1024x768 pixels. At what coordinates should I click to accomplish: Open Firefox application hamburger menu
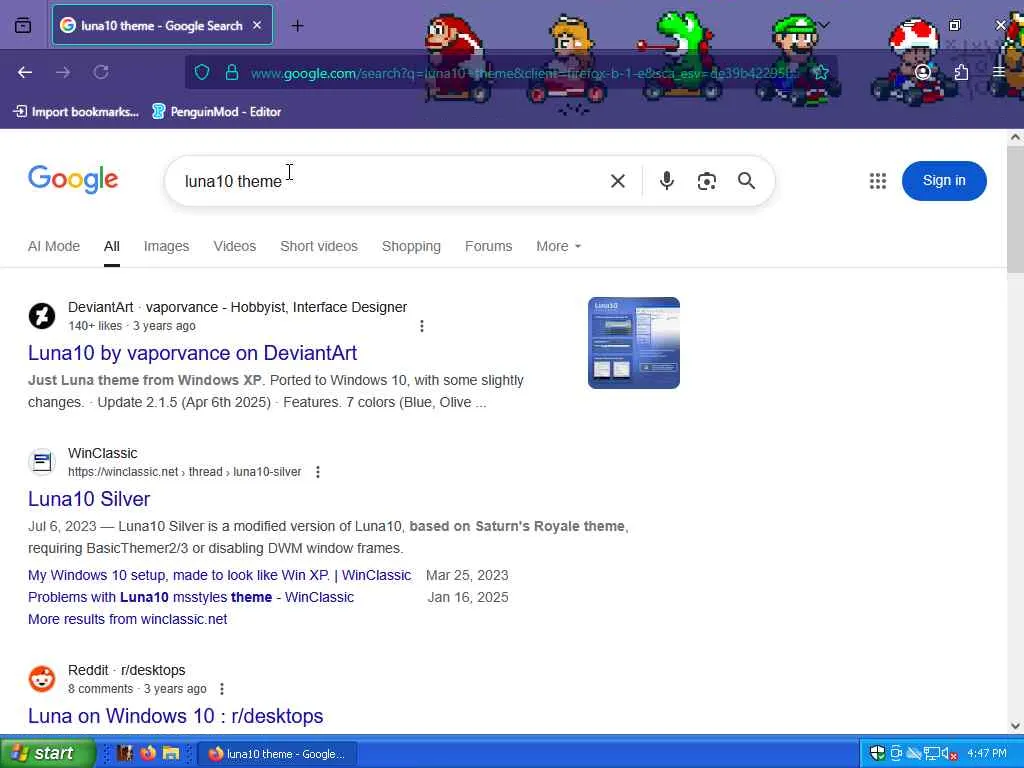coord(999,72)
